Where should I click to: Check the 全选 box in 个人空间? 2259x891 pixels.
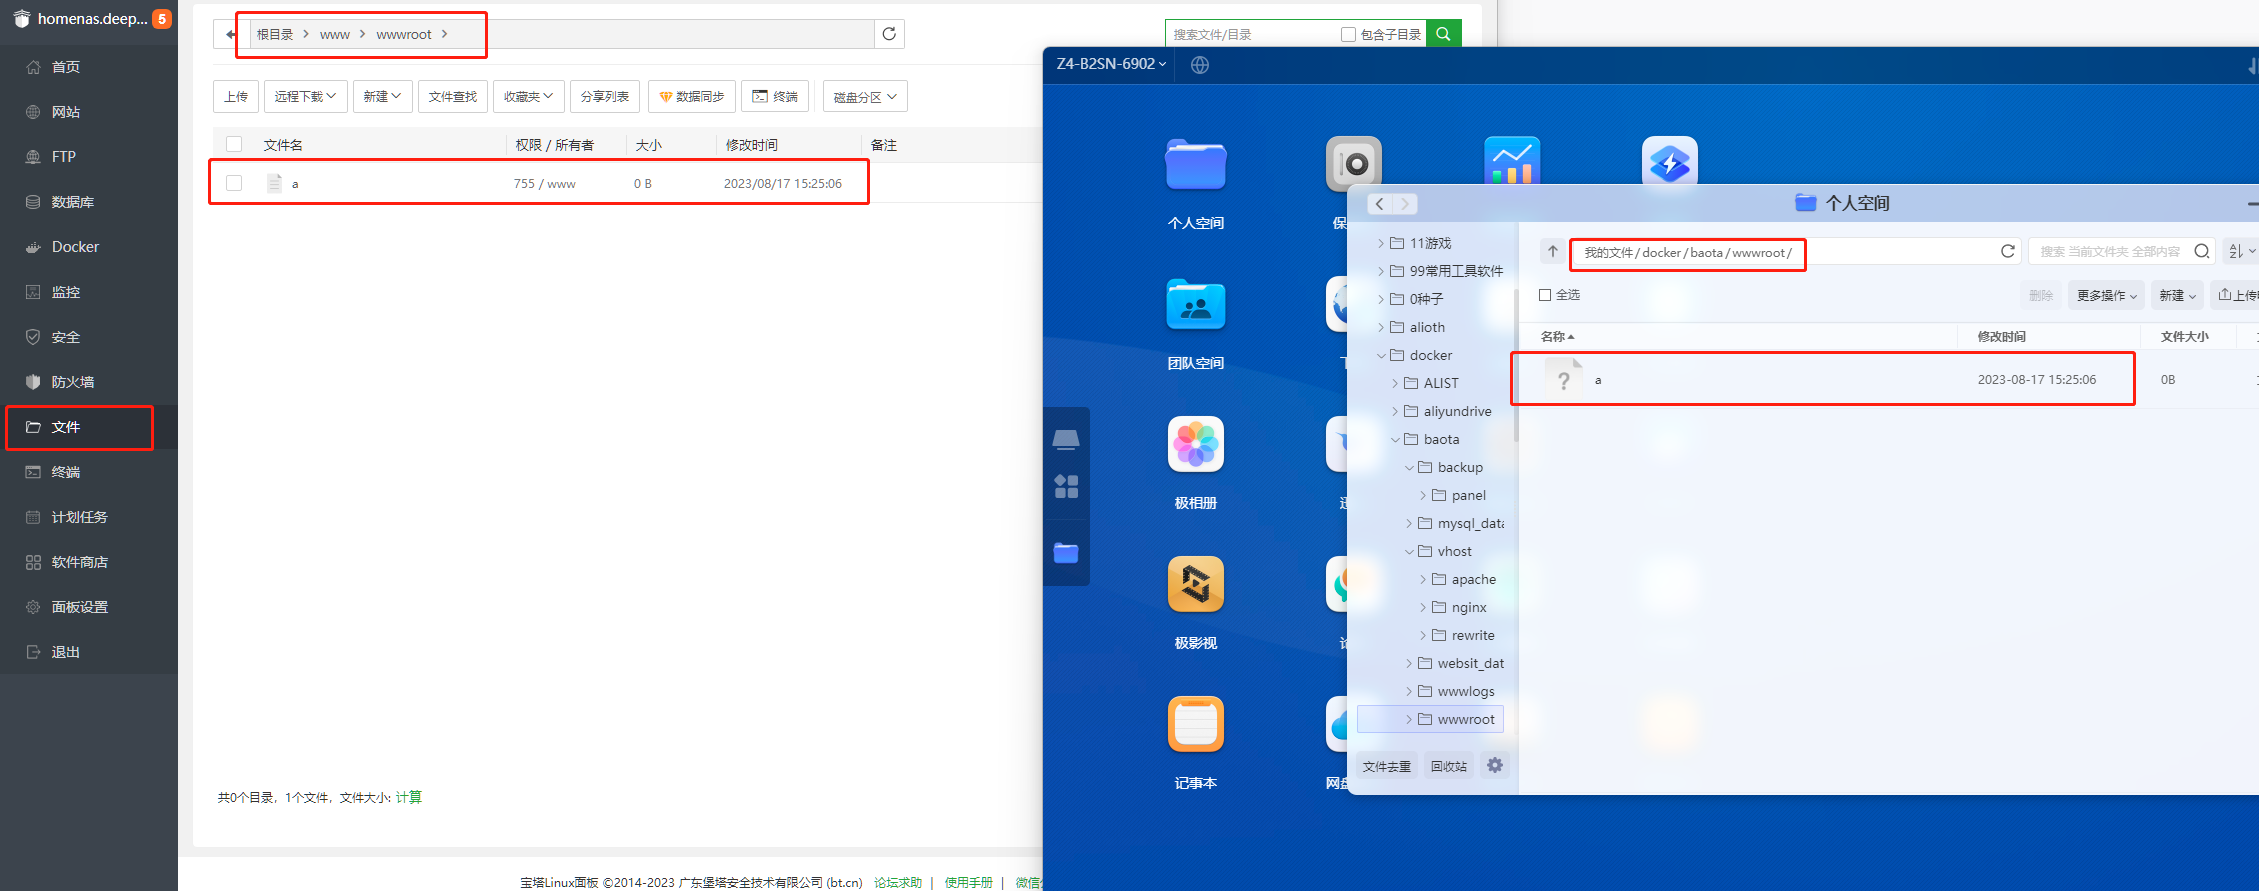[x=1545, y=295]
